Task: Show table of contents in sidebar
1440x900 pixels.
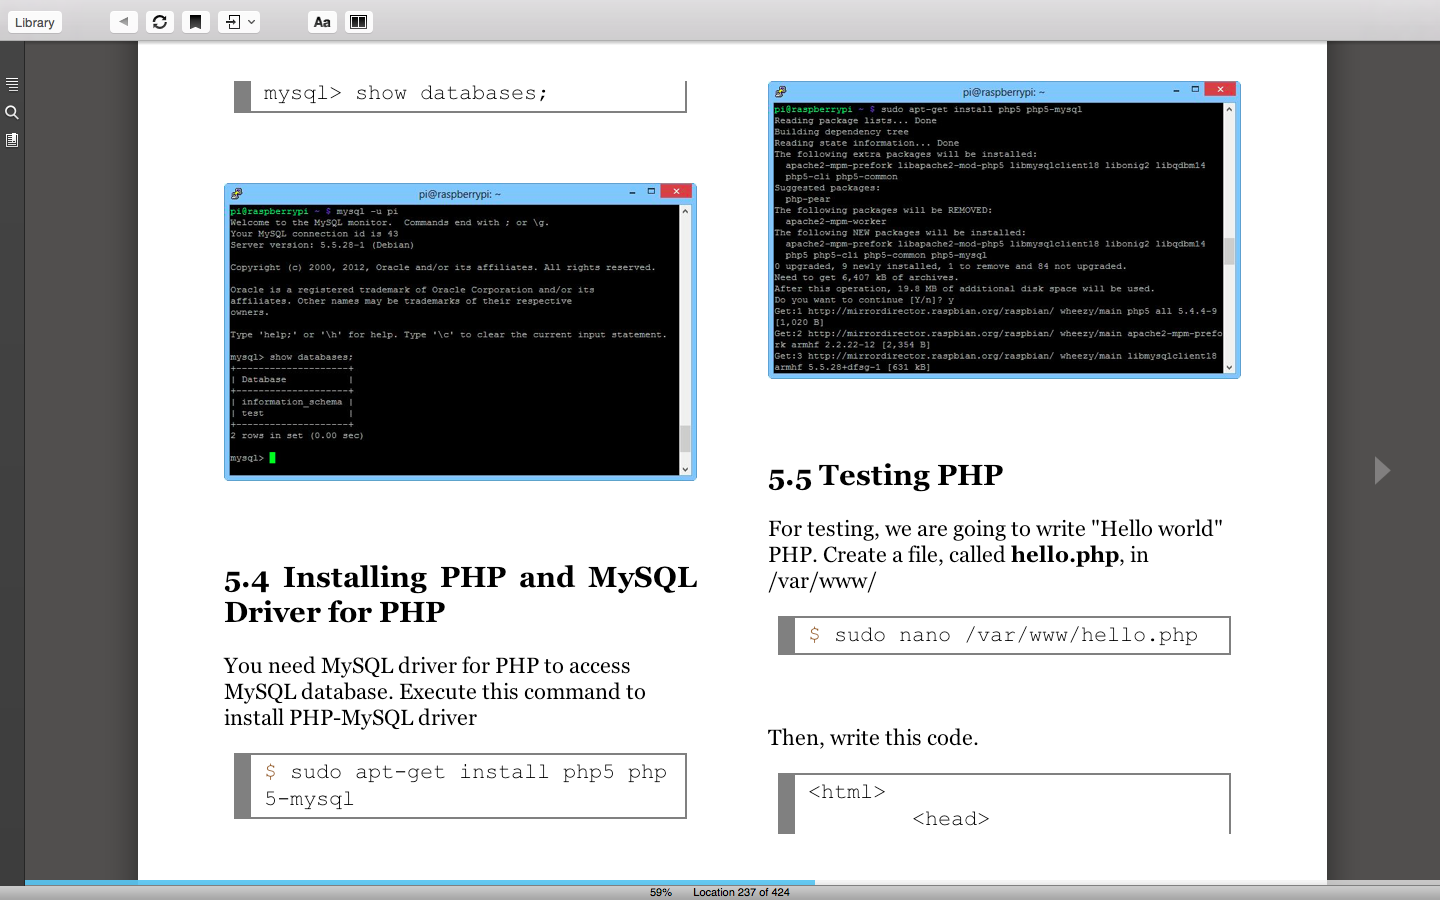Action: (x=12, y=84)
